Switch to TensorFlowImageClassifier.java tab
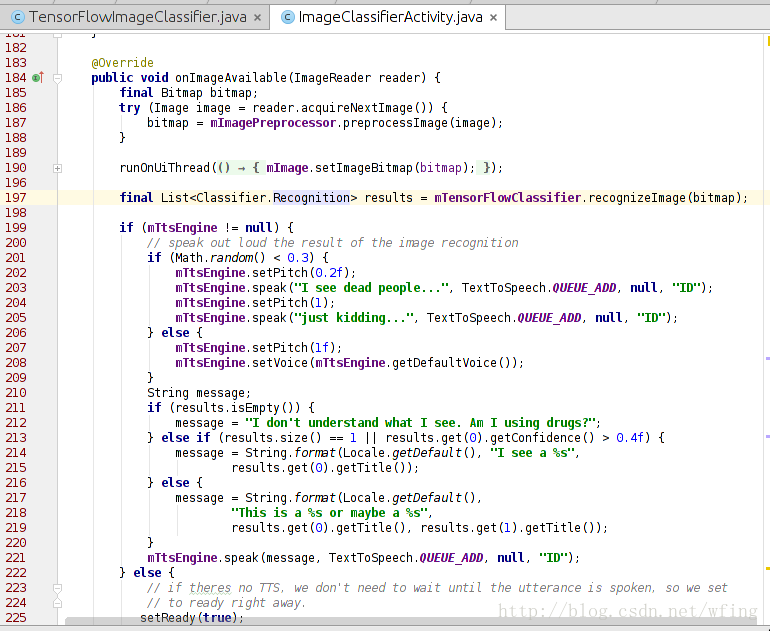The width and height of the screenshot is (770, 631). click(135, 18)
